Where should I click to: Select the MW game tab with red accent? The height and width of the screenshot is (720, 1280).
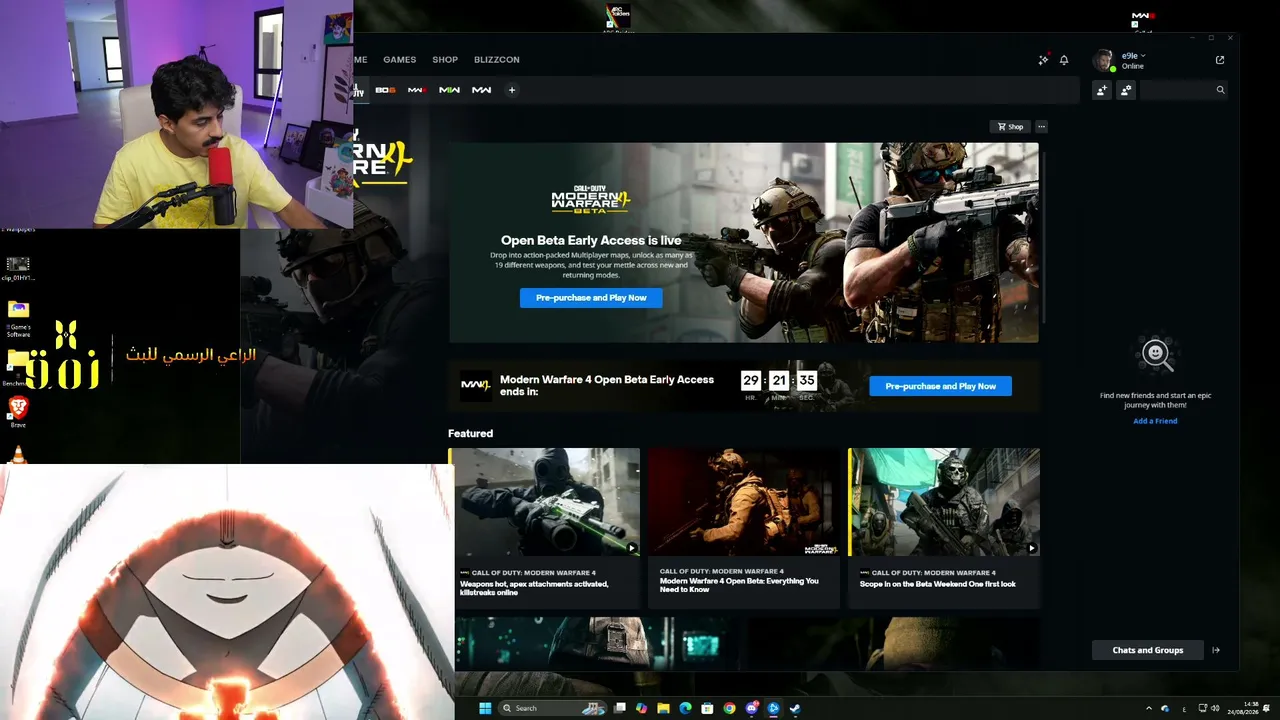pyautogui.click(x=417, y=90)
